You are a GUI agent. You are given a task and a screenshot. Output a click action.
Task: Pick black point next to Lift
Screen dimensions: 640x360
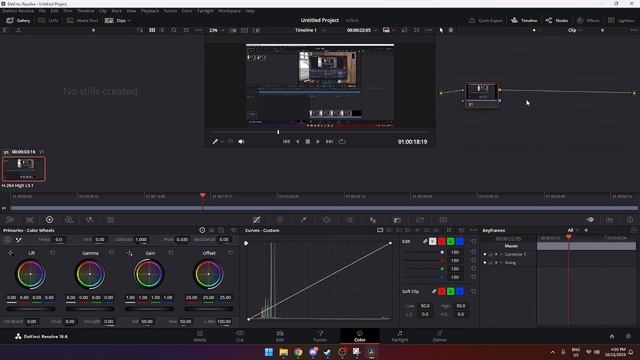[10, 253]
